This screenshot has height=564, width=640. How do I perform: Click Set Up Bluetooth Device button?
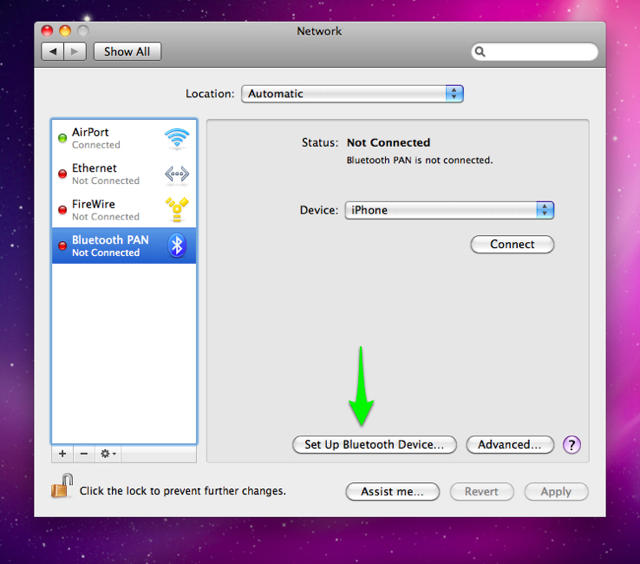coord(374,445)
